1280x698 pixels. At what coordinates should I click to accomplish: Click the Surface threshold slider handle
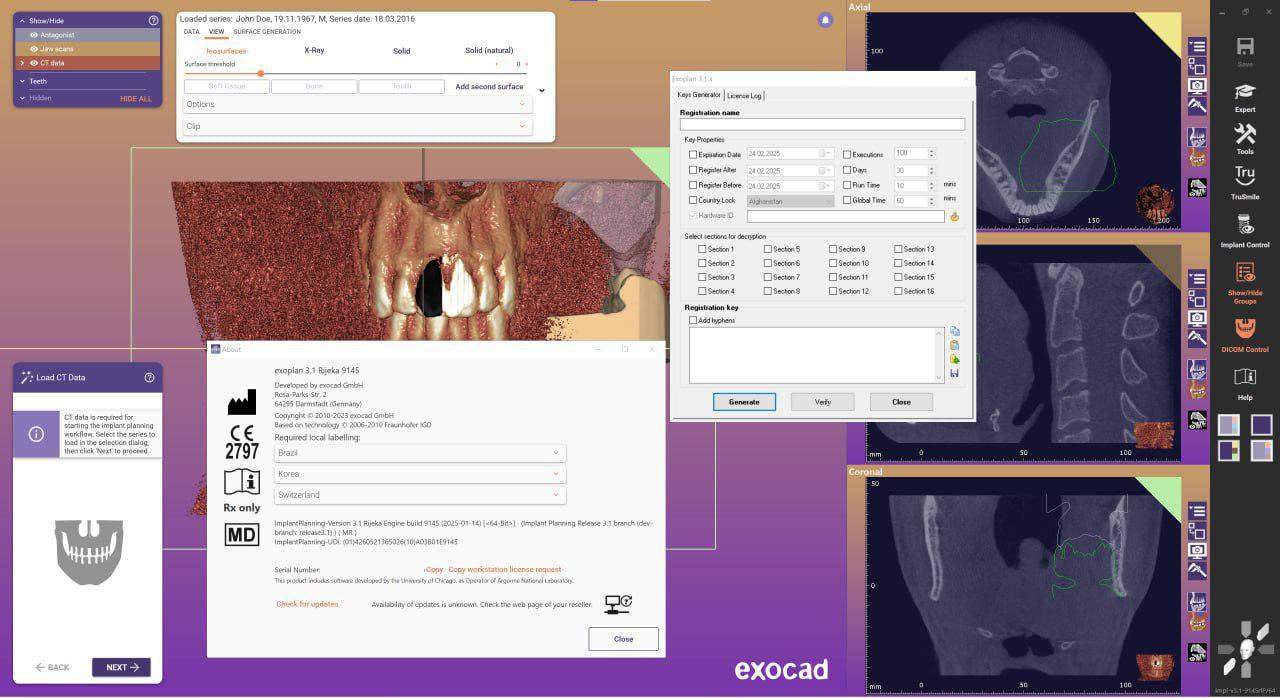click(x=261, y=73)
